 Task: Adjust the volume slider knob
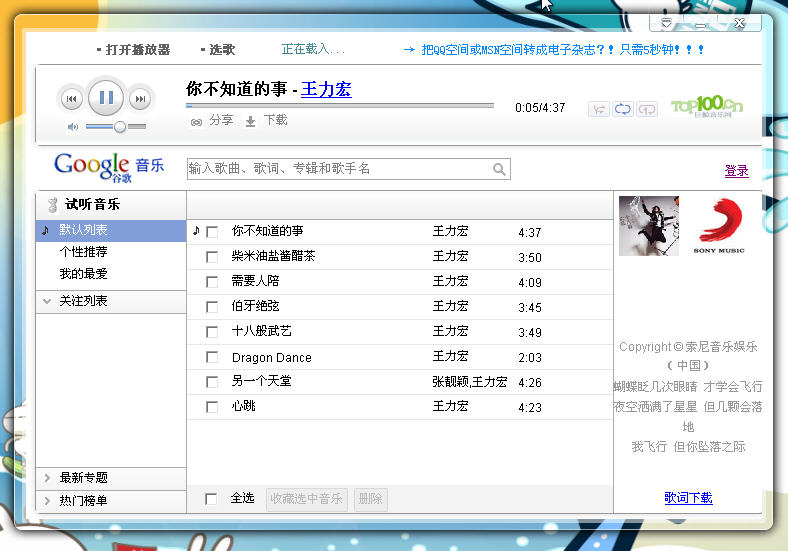(x=120, y=127)
